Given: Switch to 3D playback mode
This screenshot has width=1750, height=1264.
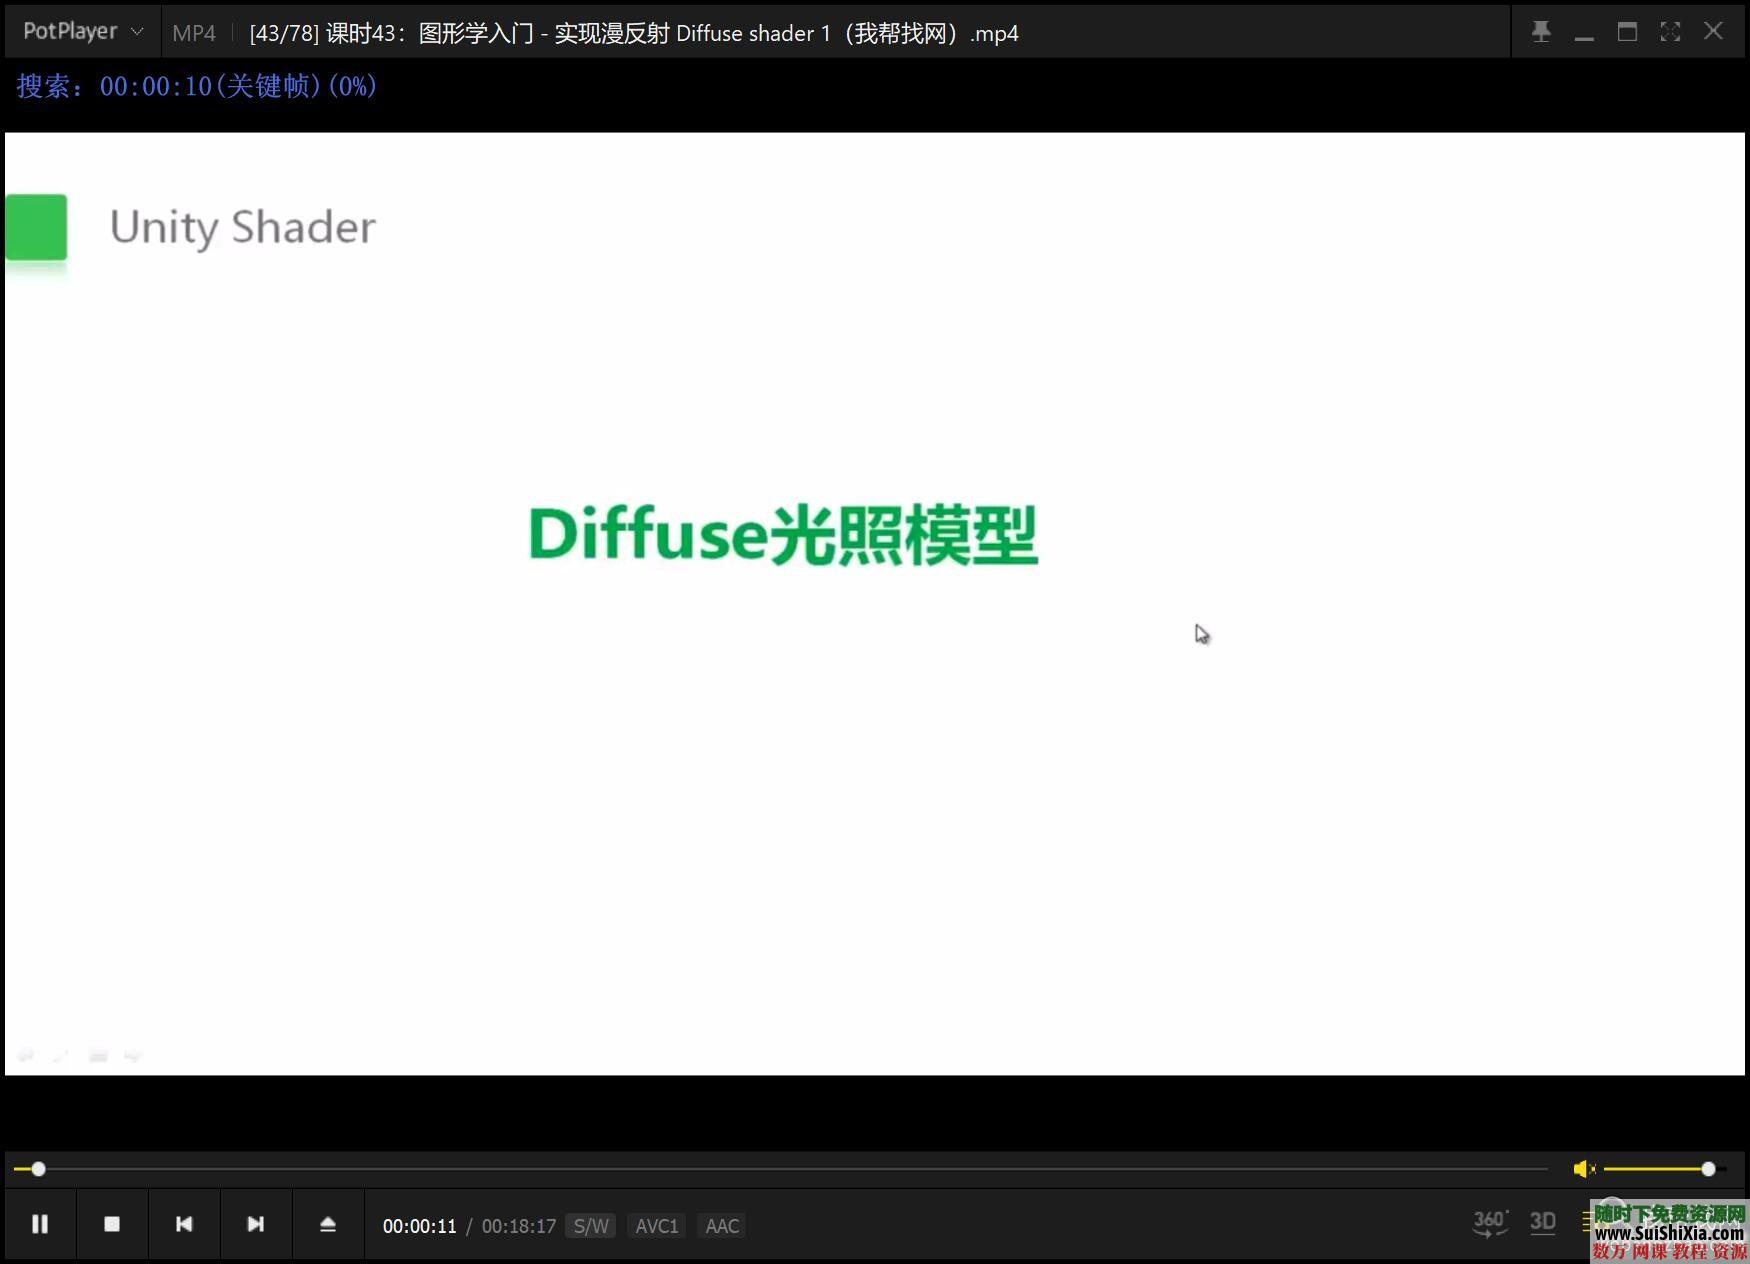Looking at the screenshot, I should tap(1542, 1221).
